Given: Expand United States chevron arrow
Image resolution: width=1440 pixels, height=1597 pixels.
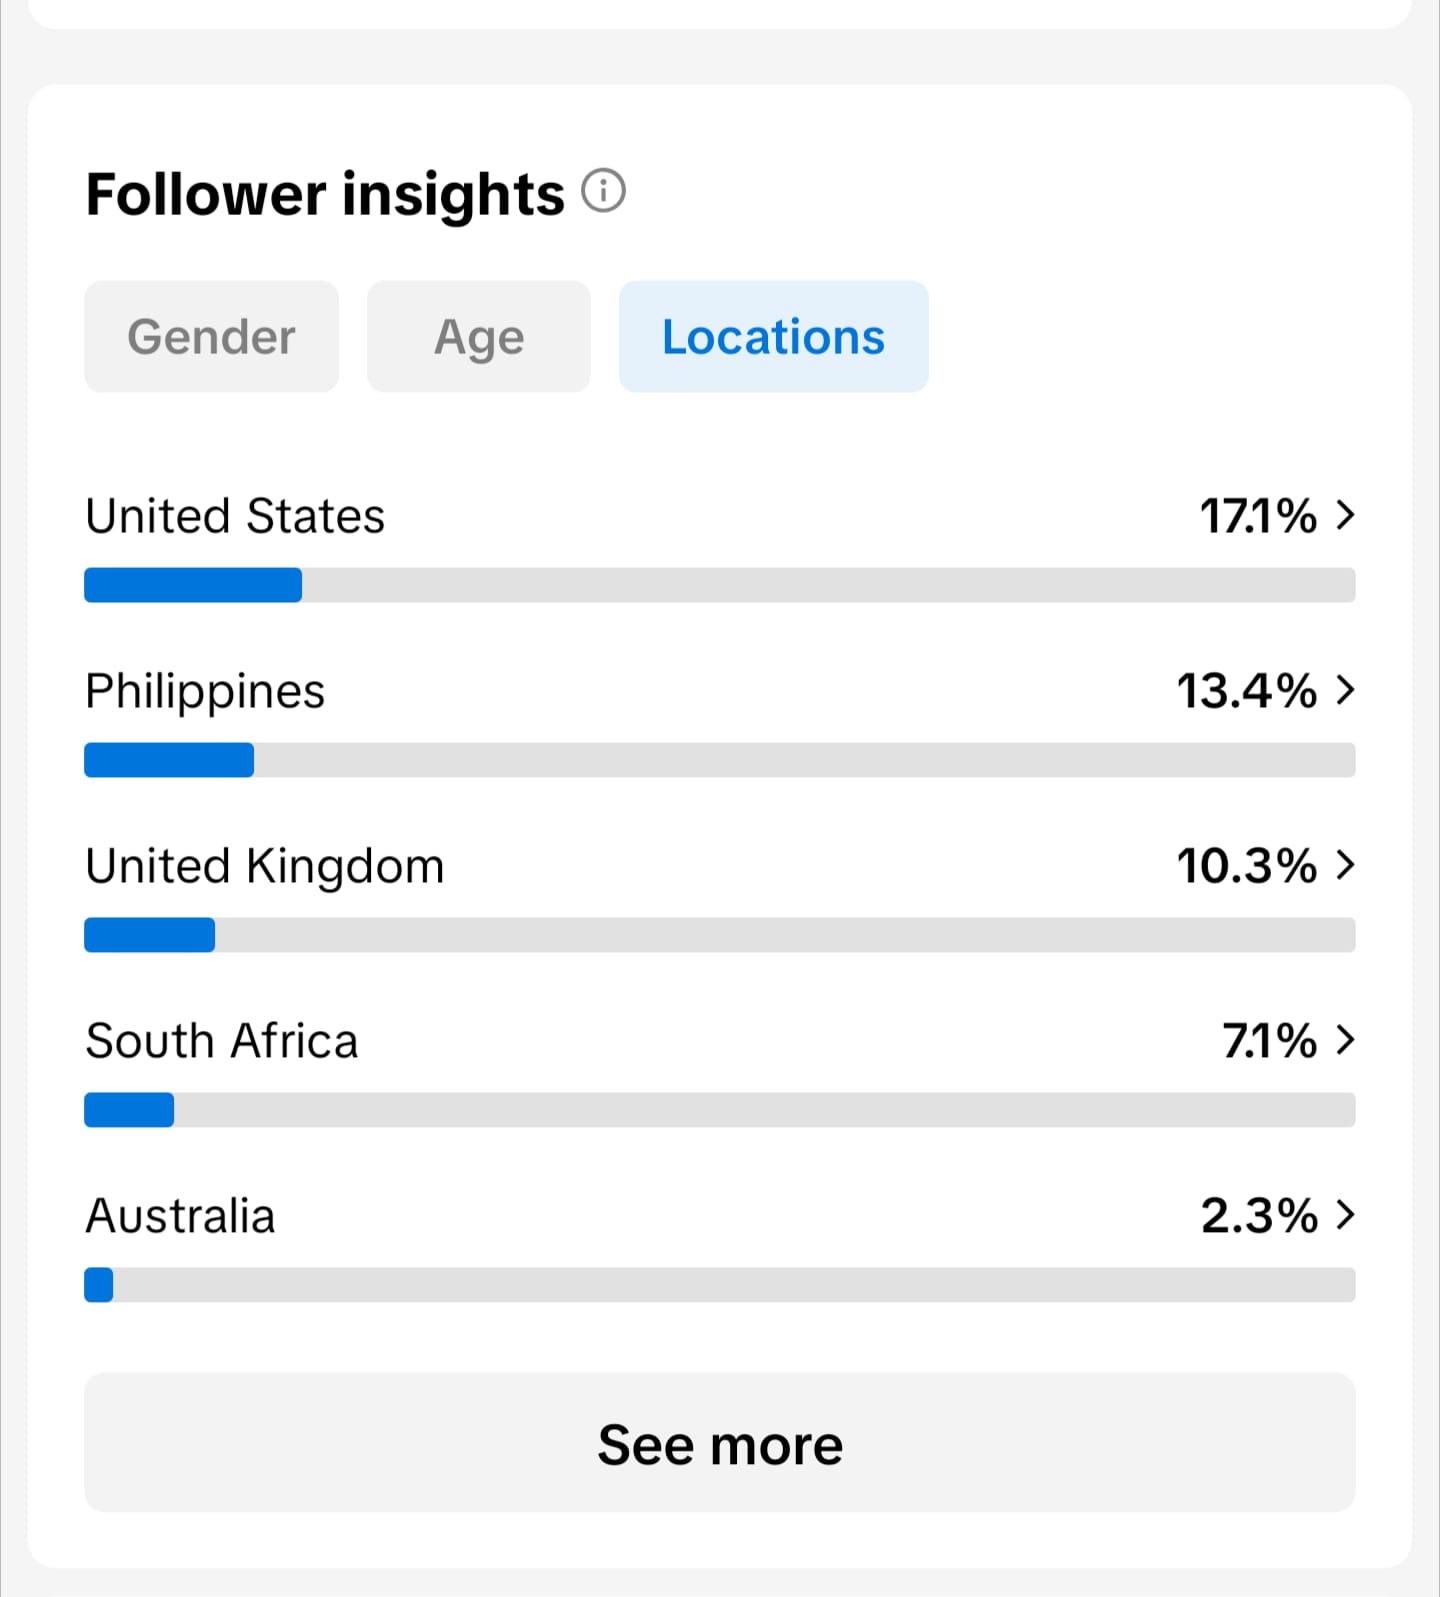Looking at the screenshot, I should pyautogui.click(x=1345, y=515).
